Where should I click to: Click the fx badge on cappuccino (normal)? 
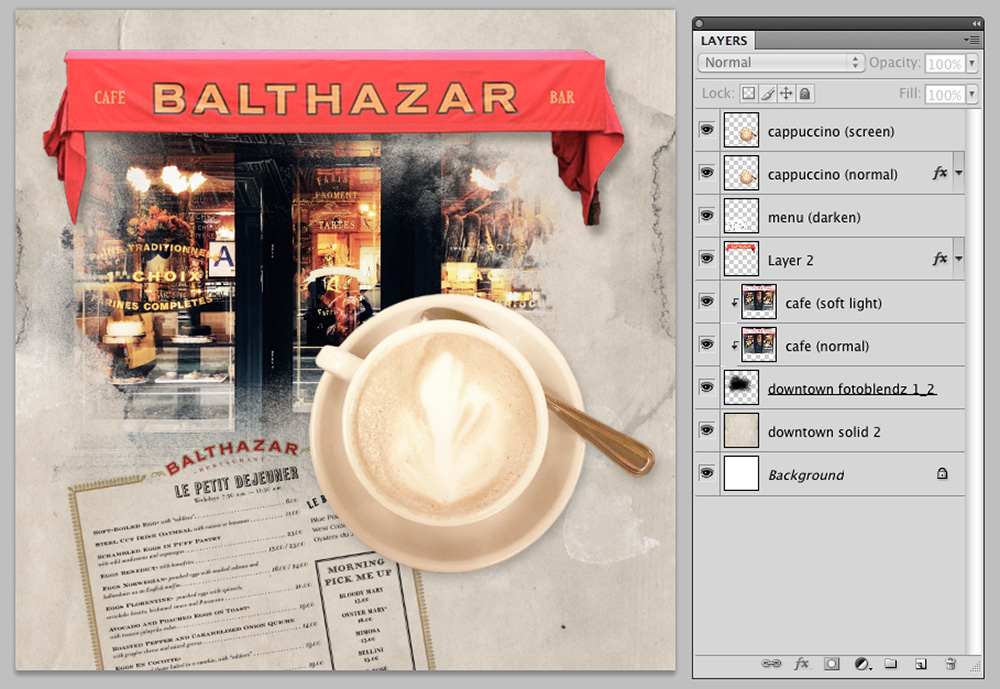(939, 174)
